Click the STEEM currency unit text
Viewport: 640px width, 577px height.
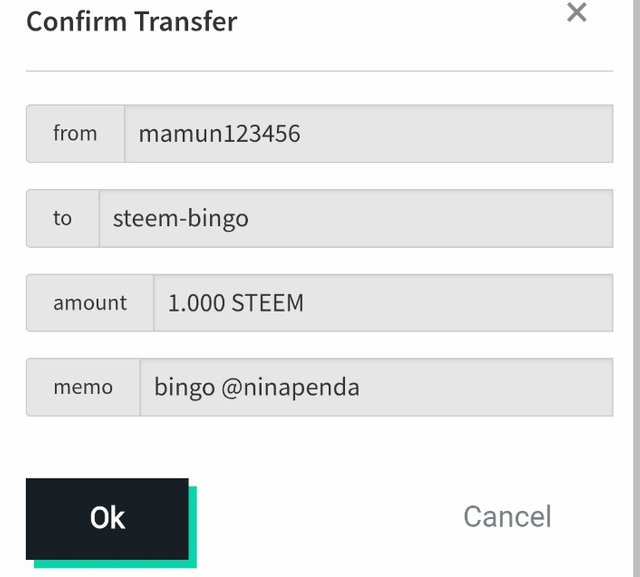(267, 302)
